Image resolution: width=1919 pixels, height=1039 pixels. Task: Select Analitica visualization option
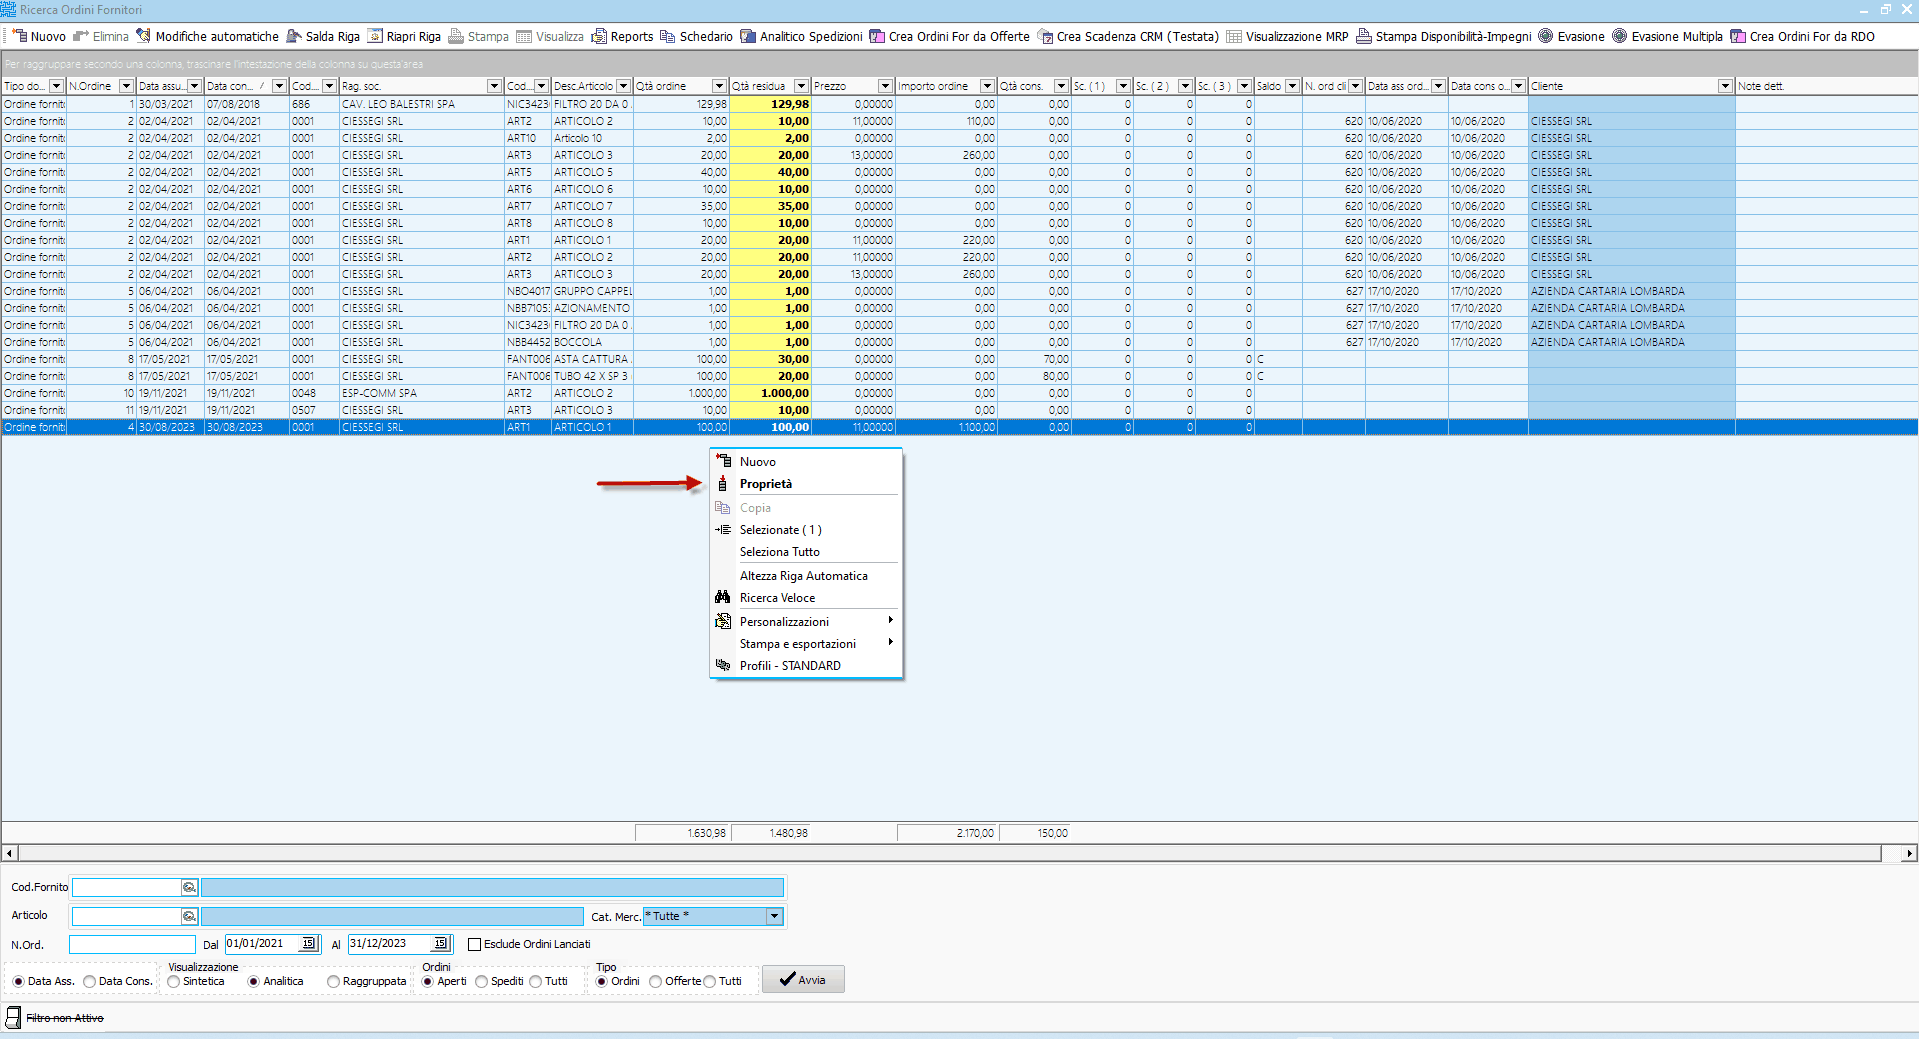tap(253, 981)
